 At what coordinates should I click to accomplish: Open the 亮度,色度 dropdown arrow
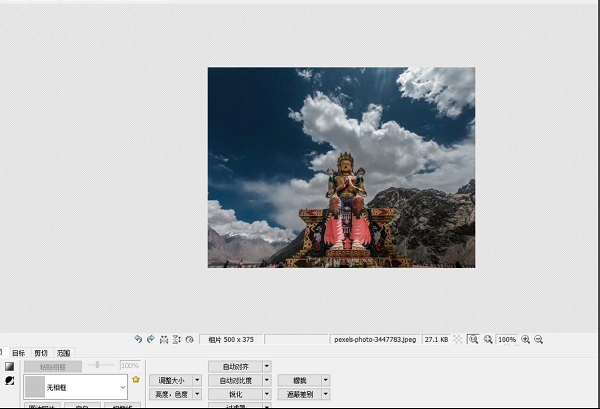[x=197, y=394]
